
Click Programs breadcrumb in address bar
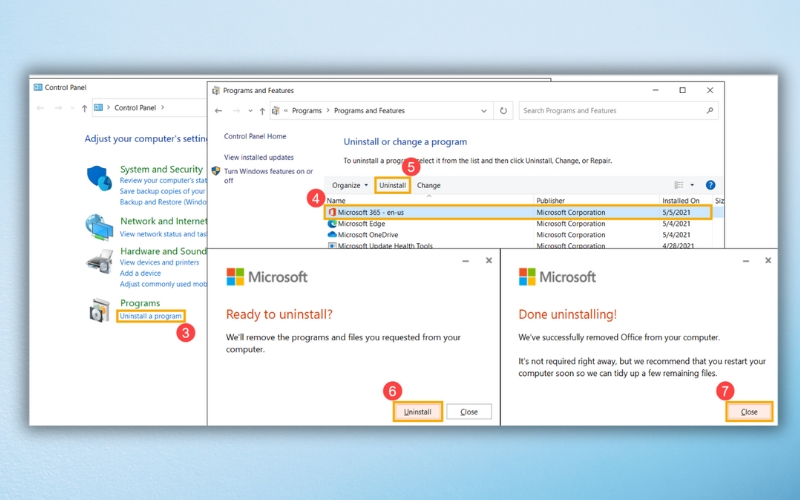point(307,111)
